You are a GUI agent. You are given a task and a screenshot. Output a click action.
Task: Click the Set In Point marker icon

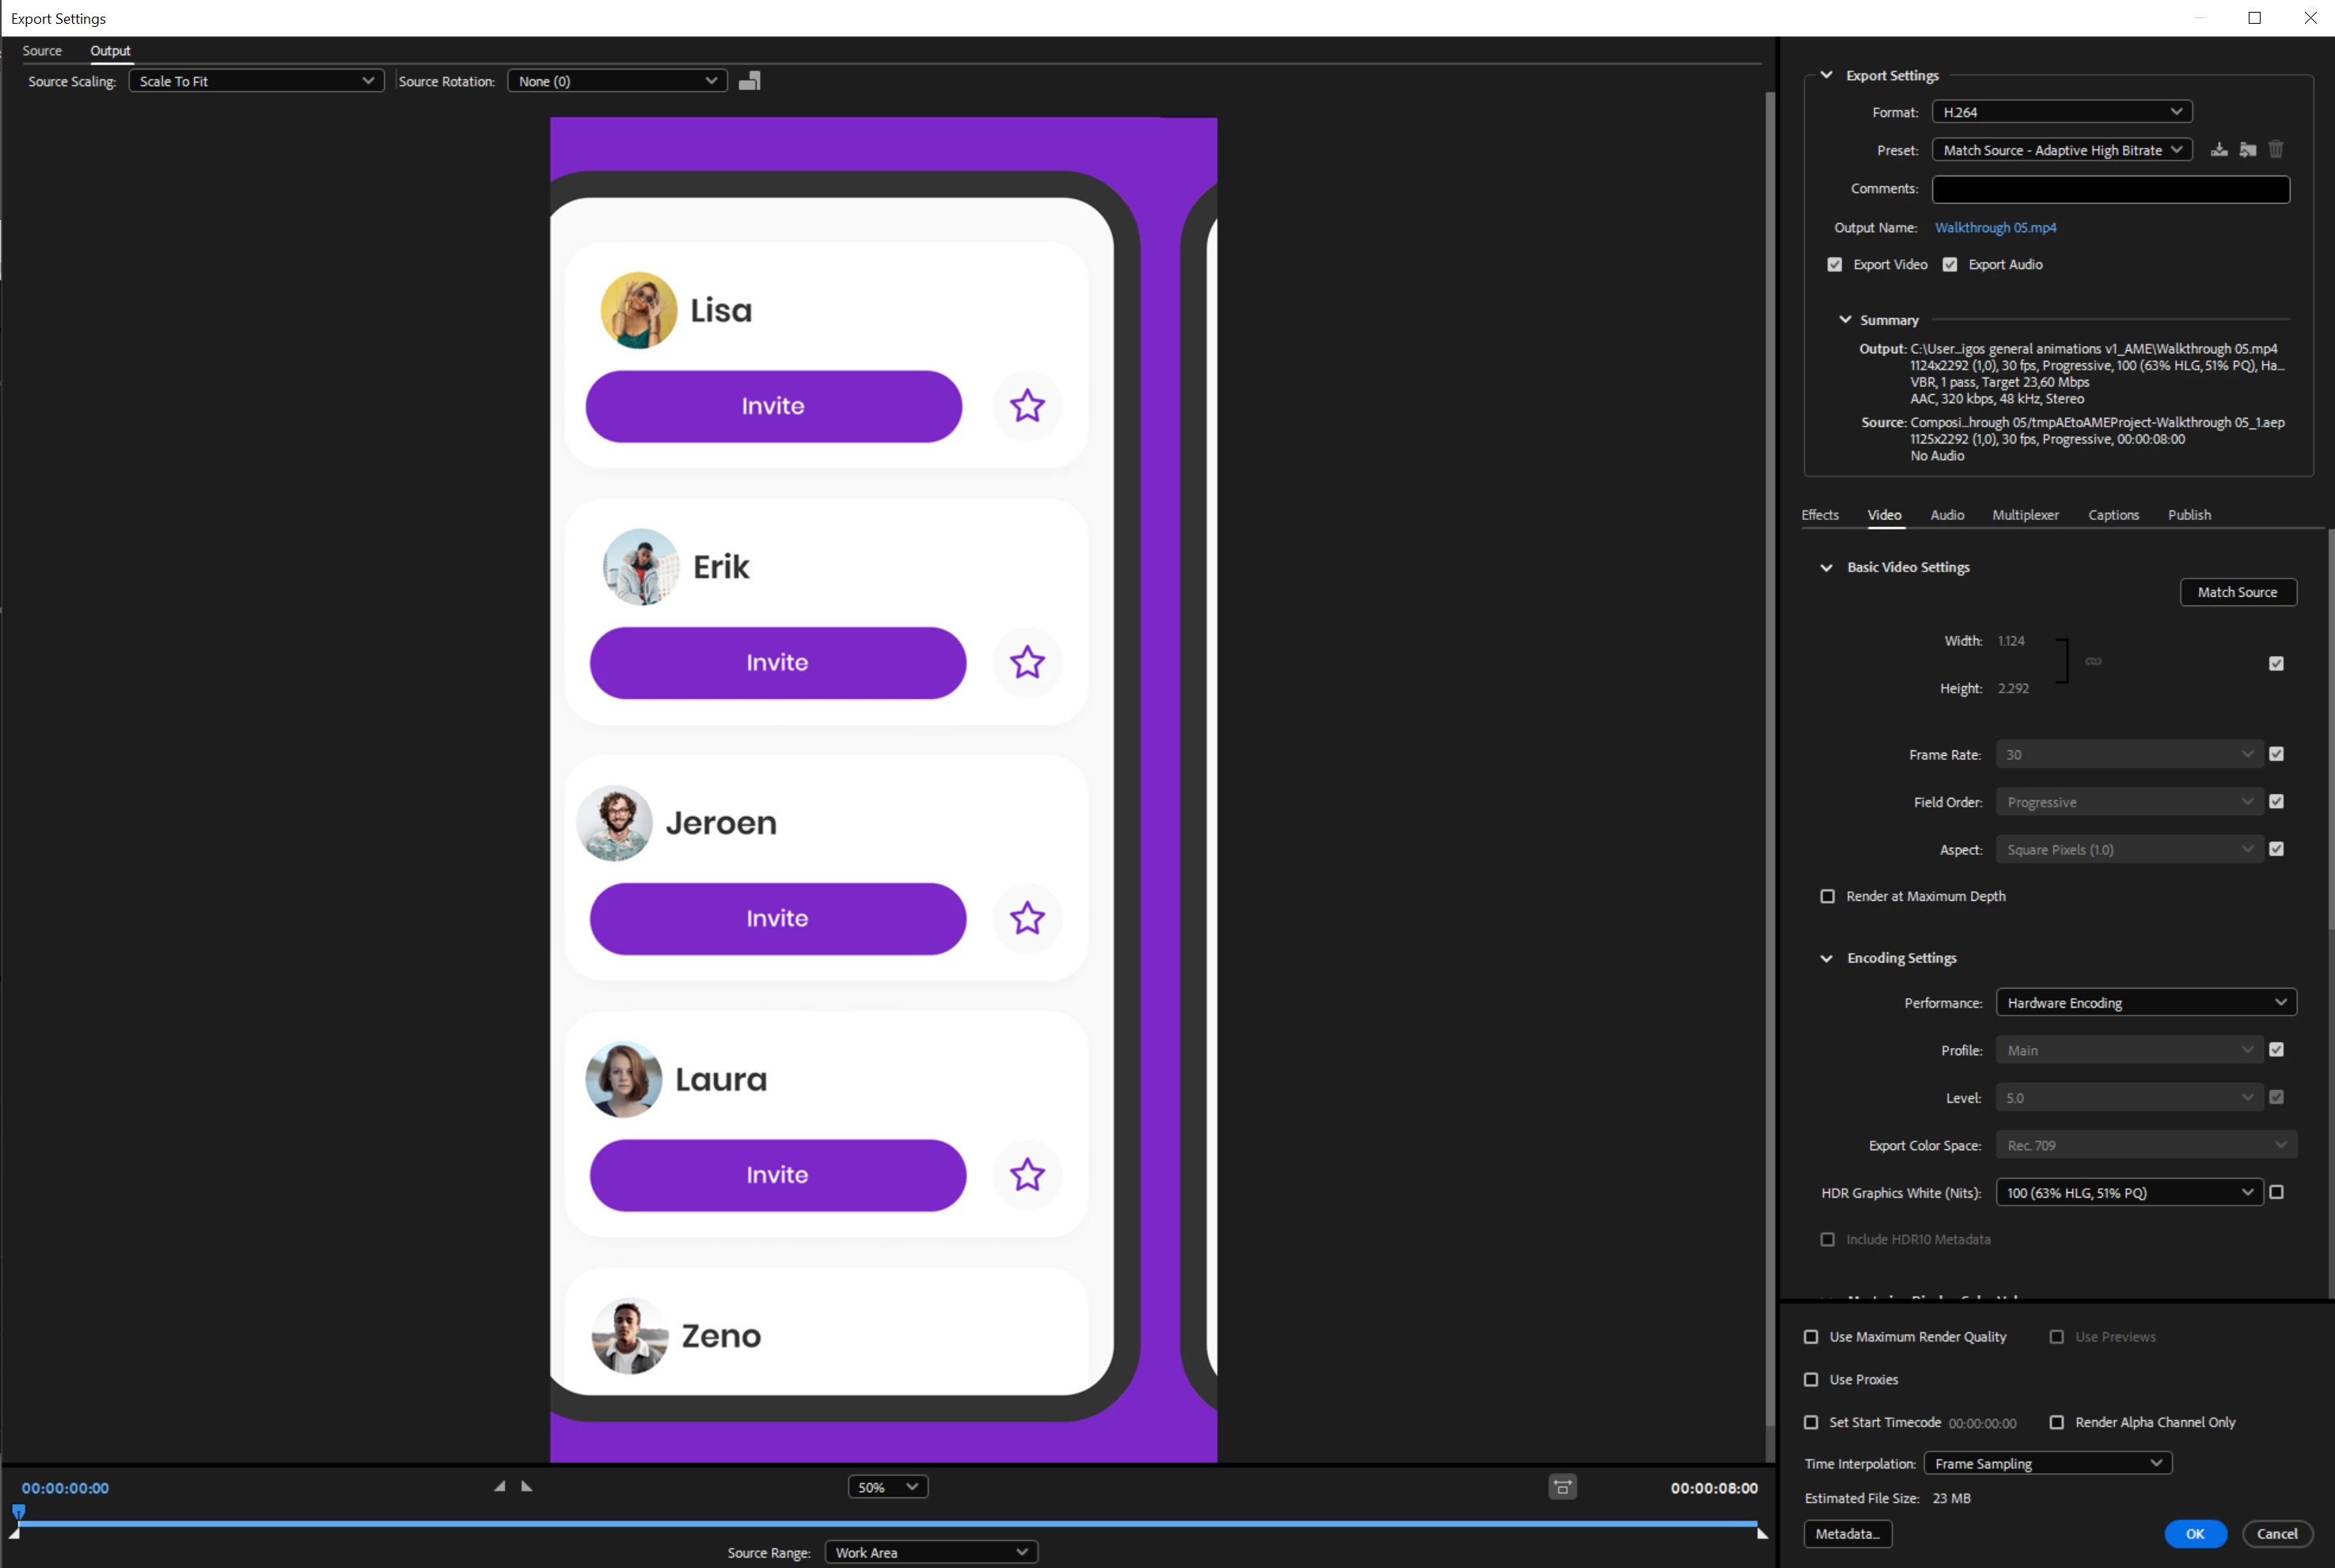(499, 1486)
